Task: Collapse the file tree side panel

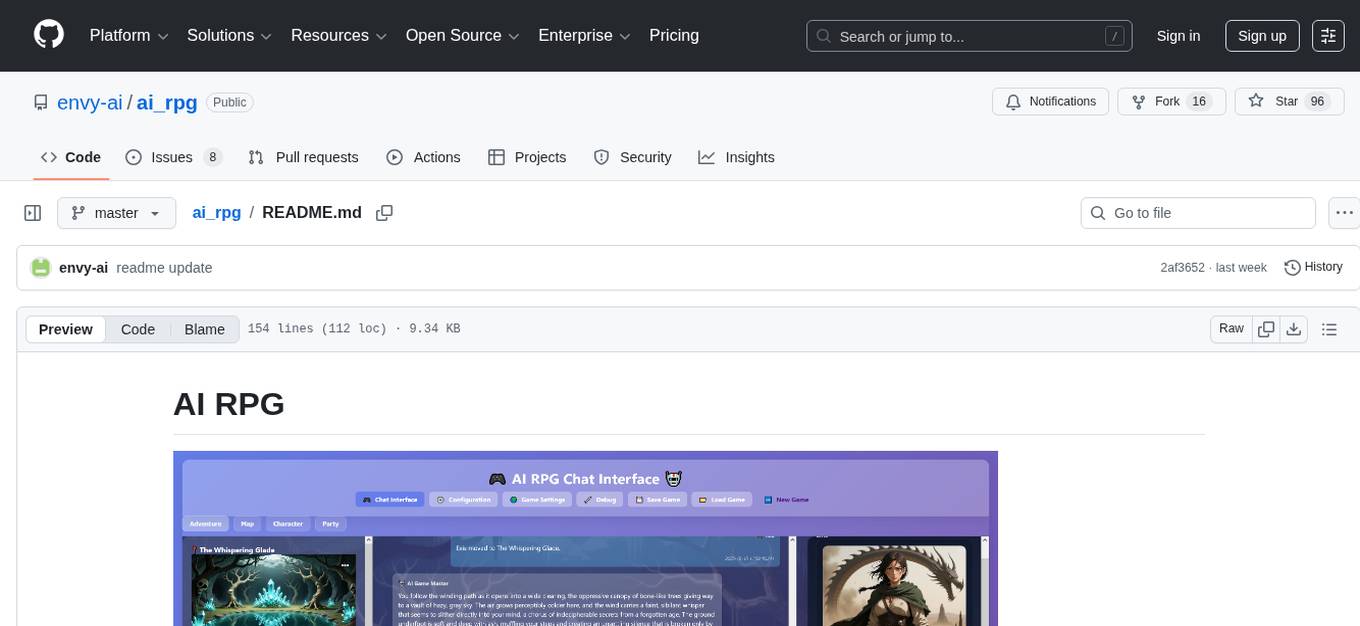Action: (33, 213)
